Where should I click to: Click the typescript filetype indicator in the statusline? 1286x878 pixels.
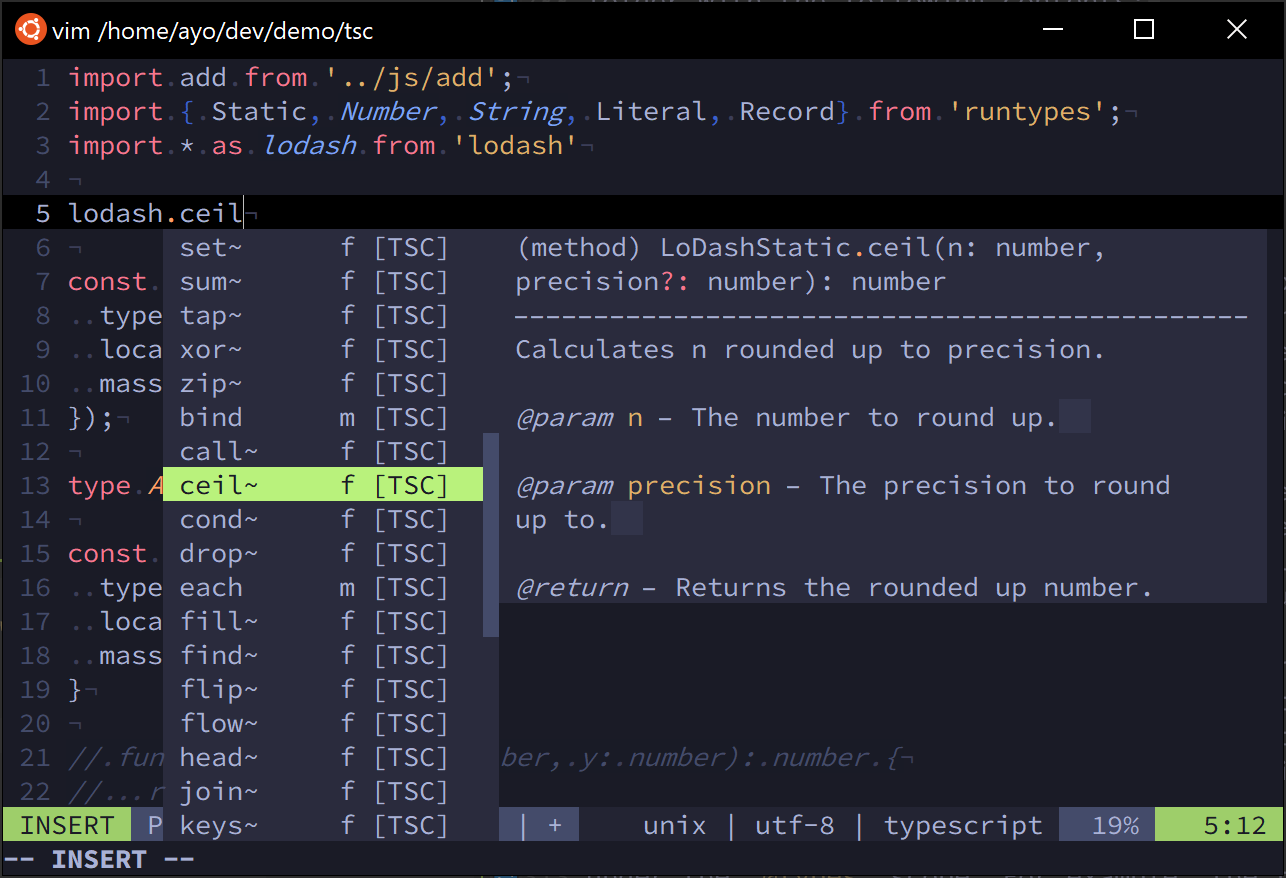962,824
